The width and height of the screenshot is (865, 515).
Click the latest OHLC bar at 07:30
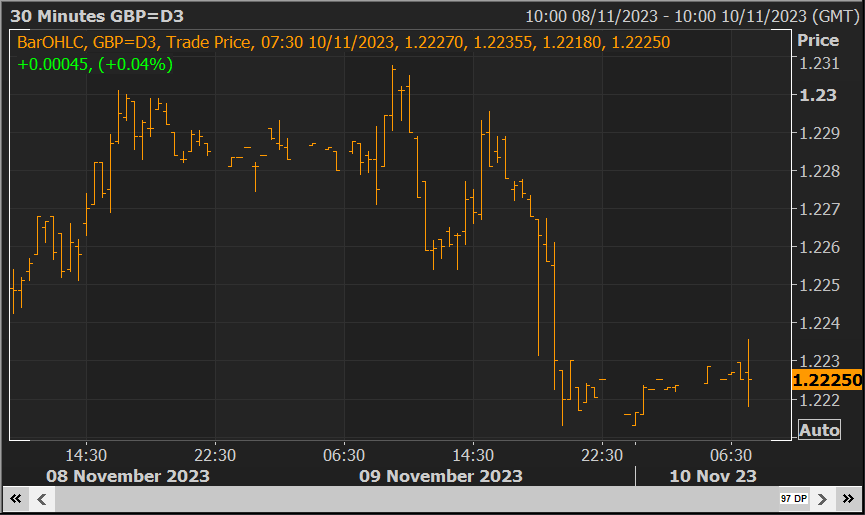tap(749, 373)
